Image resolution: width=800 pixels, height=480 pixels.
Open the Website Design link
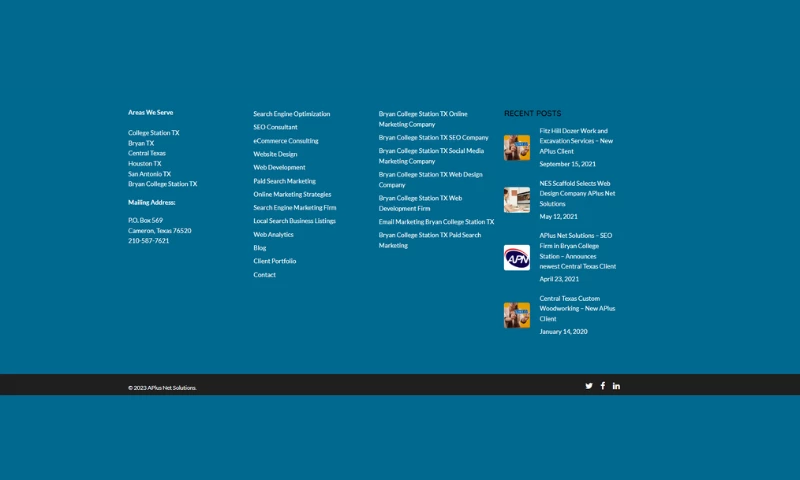[275, 154]
